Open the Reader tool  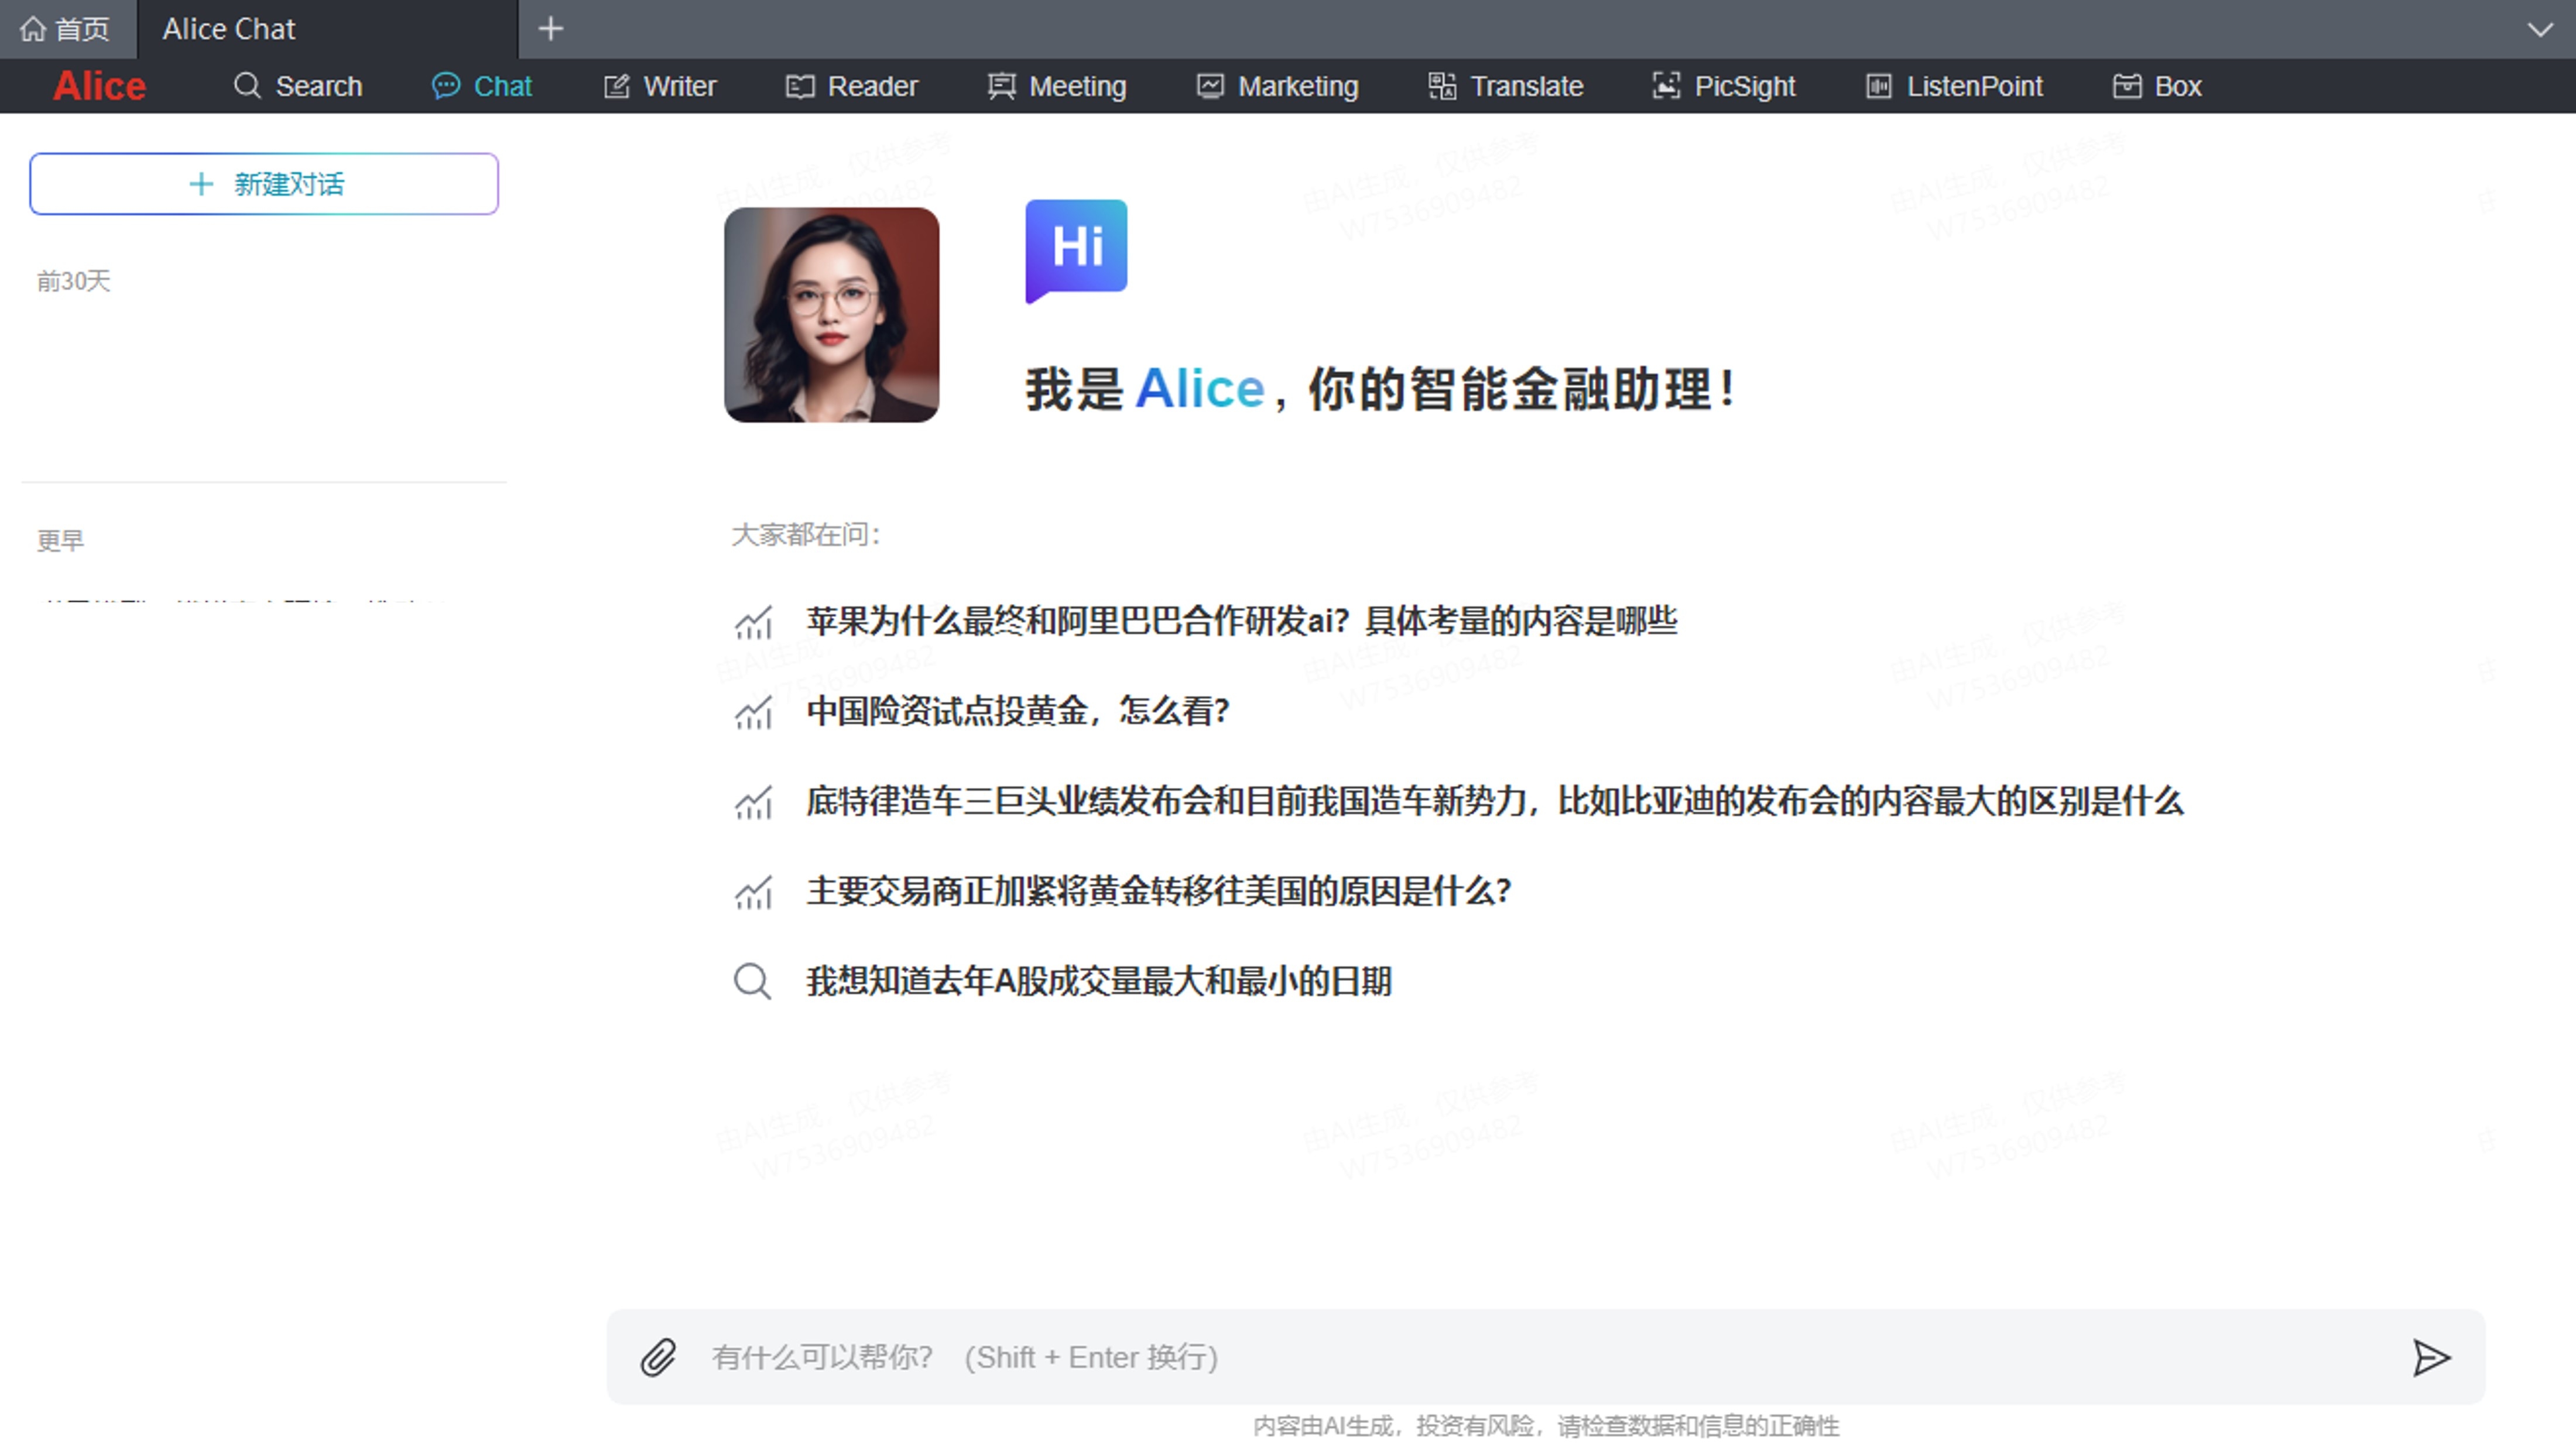coord(850,86)
